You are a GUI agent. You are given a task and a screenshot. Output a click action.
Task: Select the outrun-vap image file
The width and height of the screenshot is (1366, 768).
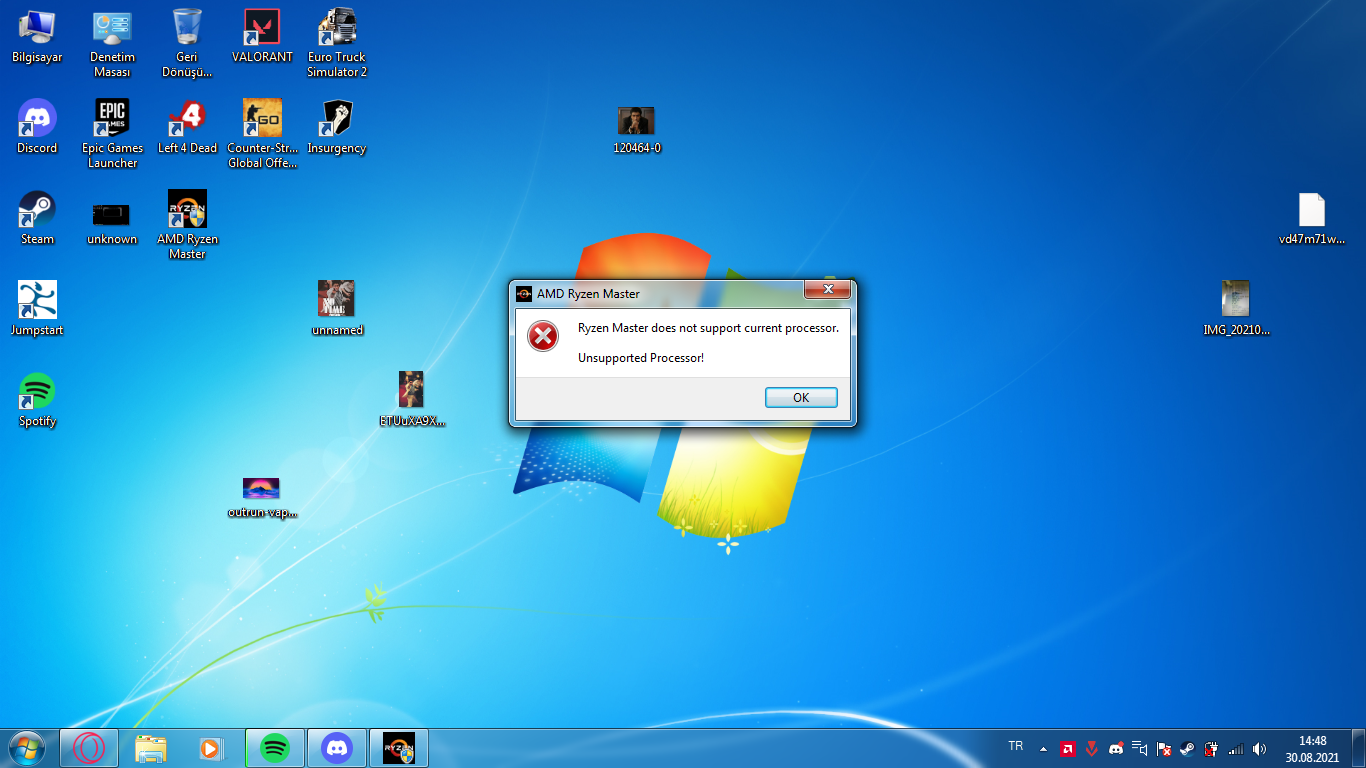coord(262,497)
